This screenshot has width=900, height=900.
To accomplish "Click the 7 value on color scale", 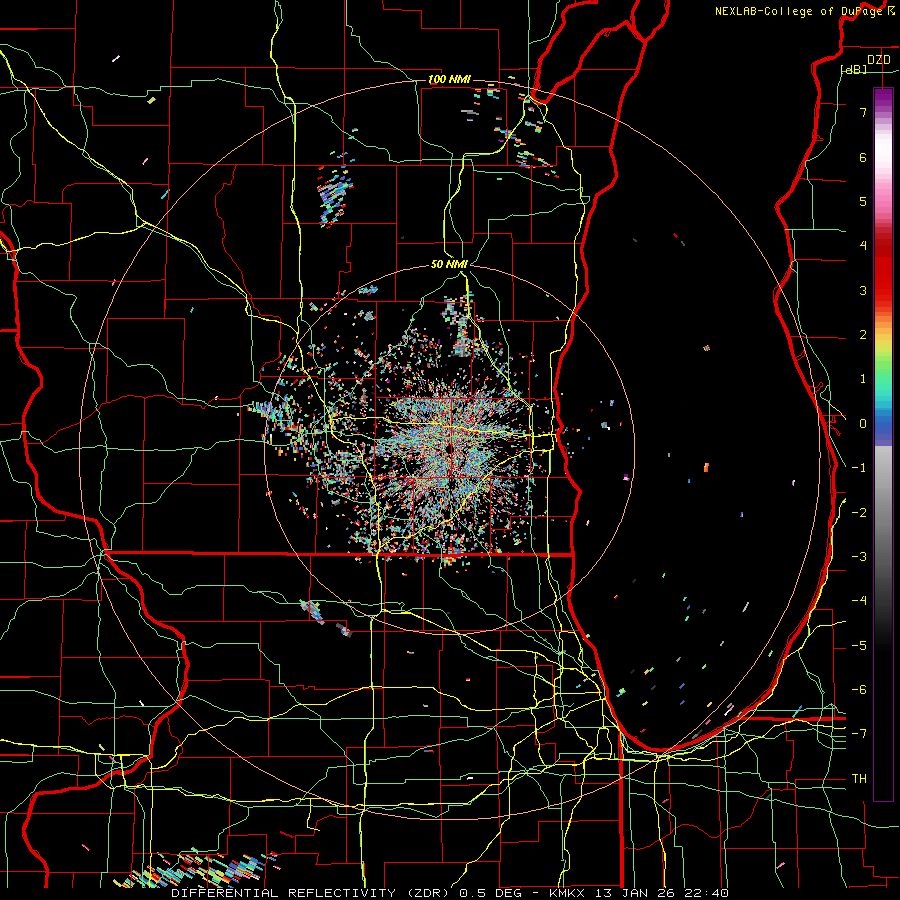I will tap(863, 112).
